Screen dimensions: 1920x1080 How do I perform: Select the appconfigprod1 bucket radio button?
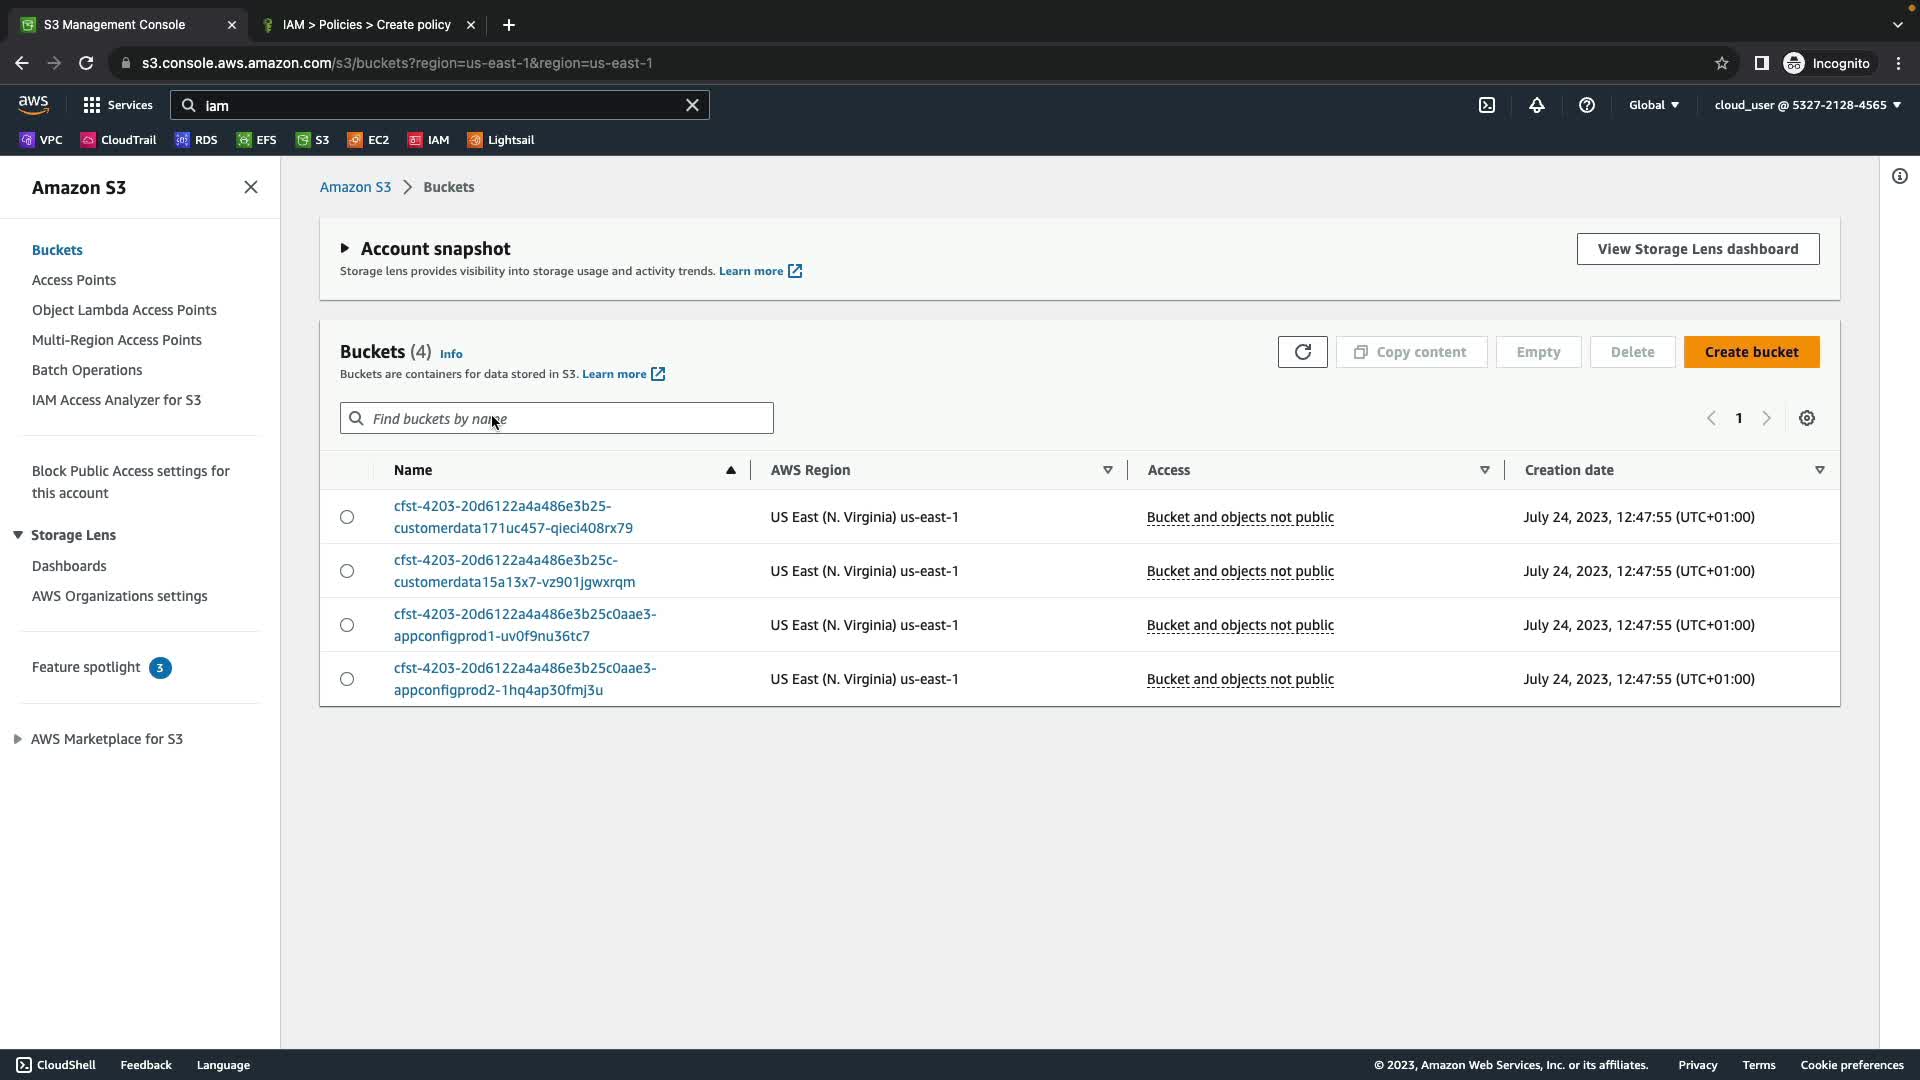[347, 625]
